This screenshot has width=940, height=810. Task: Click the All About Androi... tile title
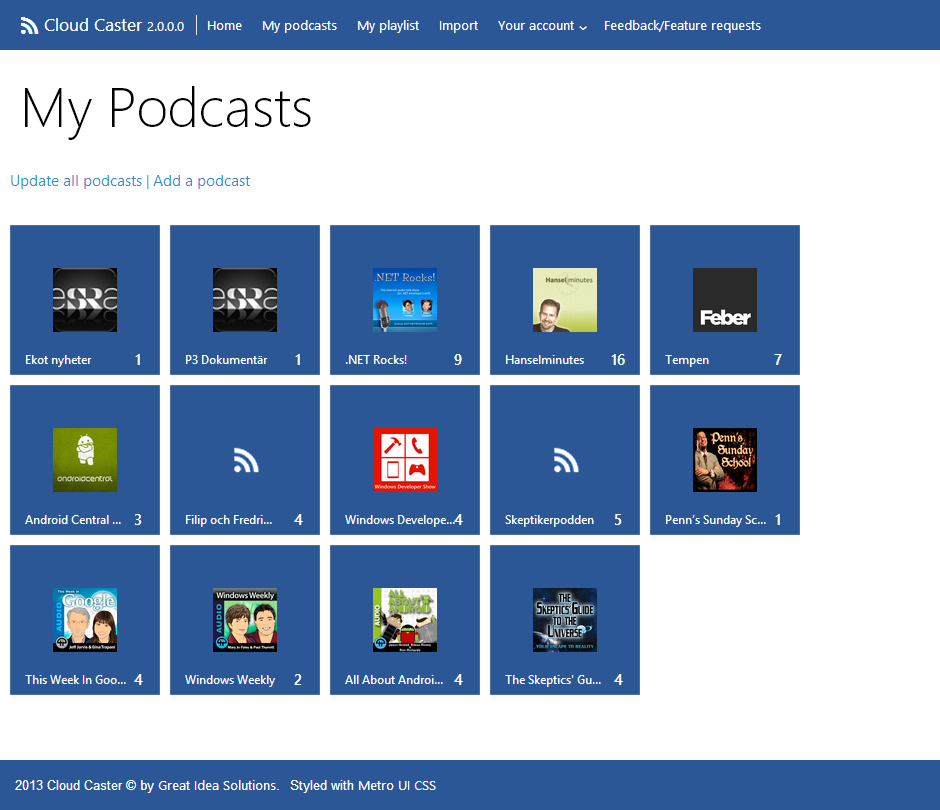click(394, 680)
